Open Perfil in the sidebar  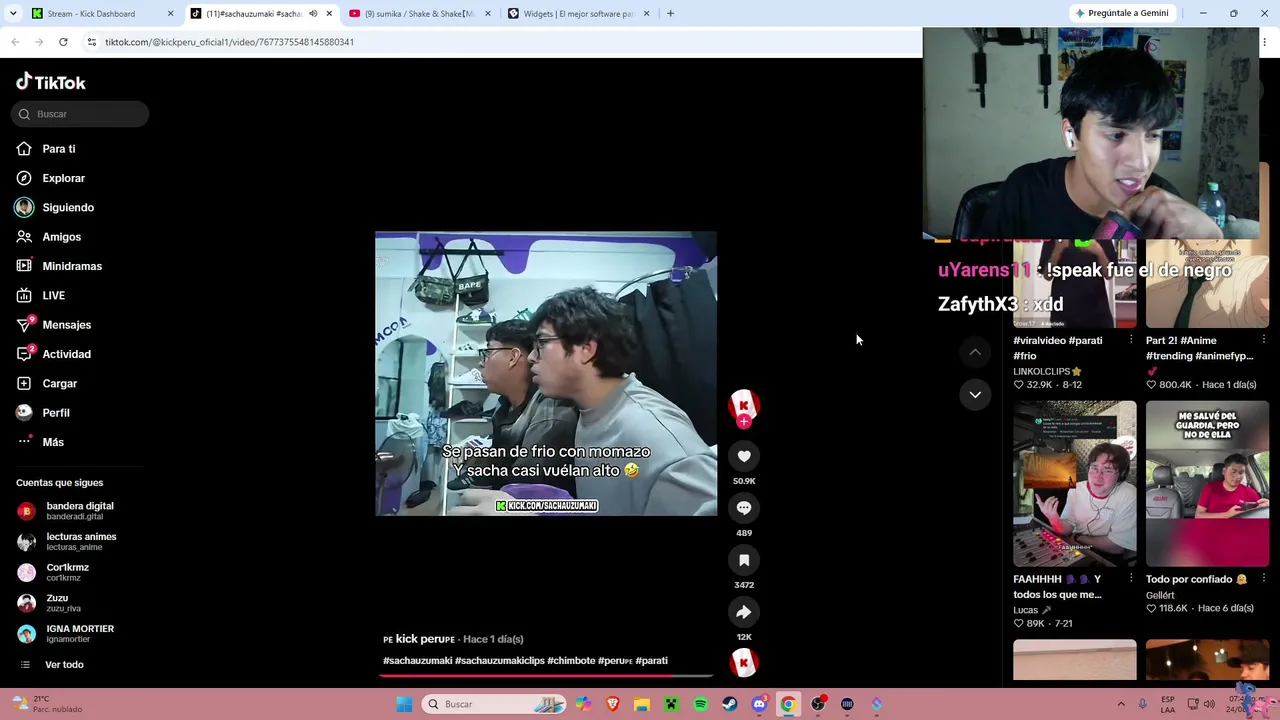point(56,413)
